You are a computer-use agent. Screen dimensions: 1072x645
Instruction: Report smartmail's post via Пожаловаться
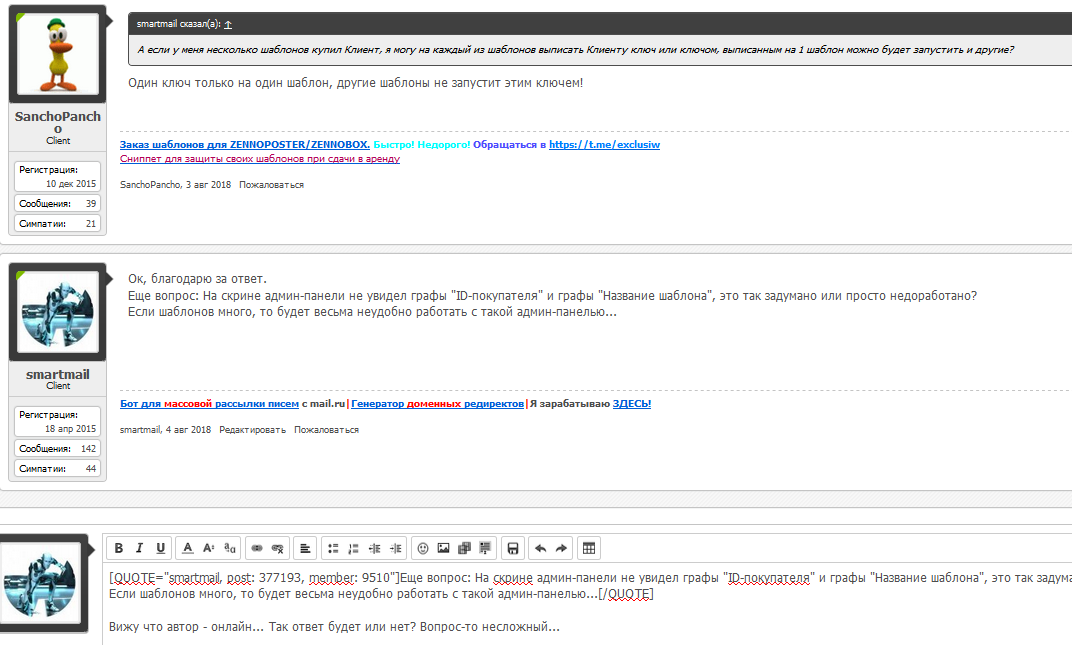click(x=326, y=430)
